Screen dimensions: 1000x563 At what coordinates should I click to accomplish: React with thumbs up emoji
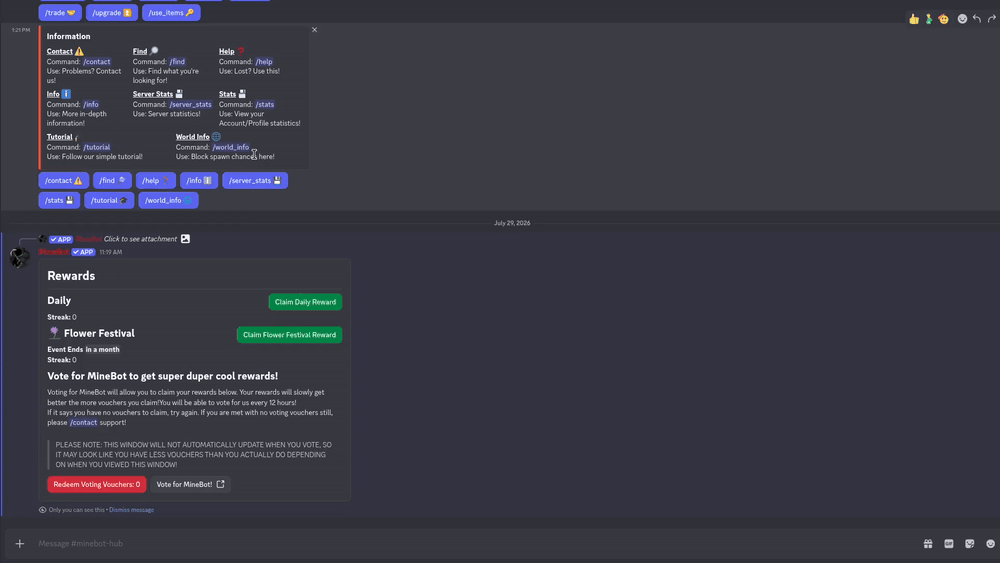coord(914,19)
